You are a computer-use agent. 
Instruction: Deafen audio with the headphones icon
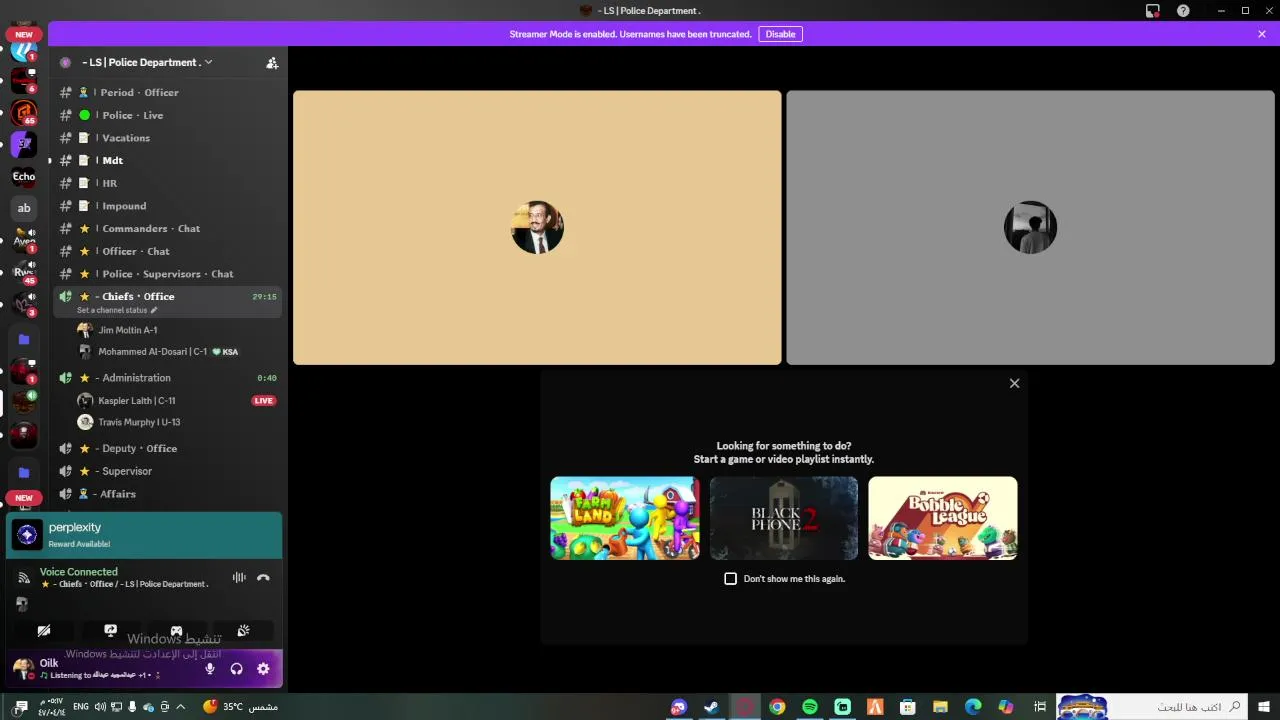237,669
